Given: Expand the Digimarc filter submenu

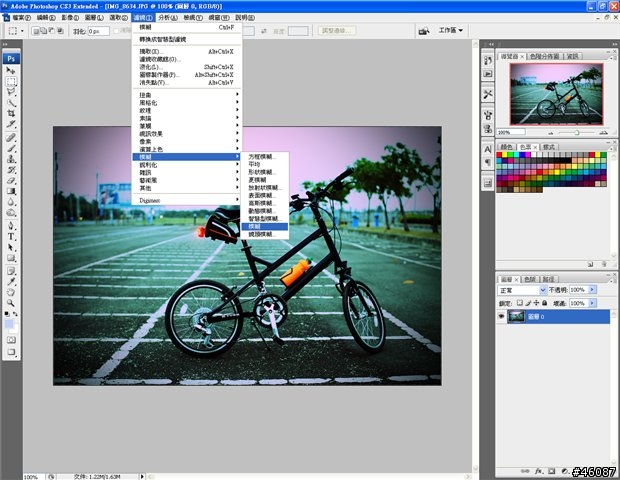Looking at the screenshot, I should pyautogui.click(x=187, y=200).
